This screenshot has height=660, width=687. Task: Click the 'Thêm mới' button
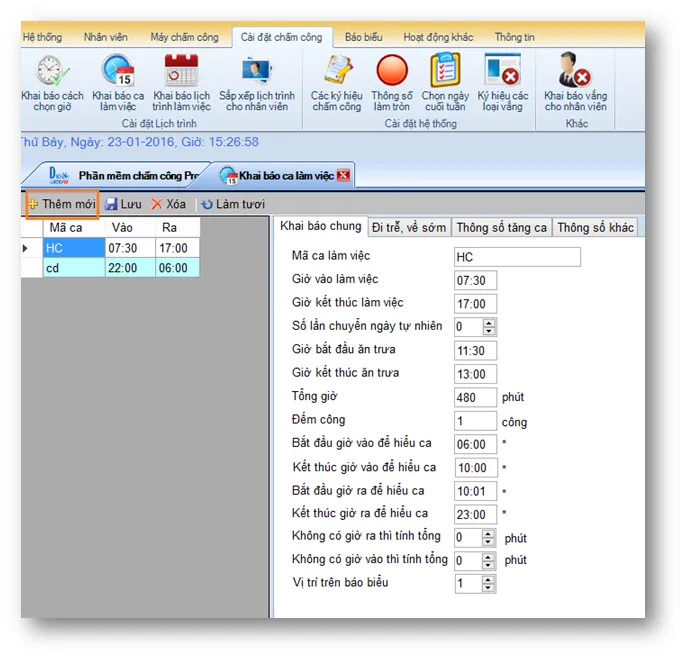(62, 204)
